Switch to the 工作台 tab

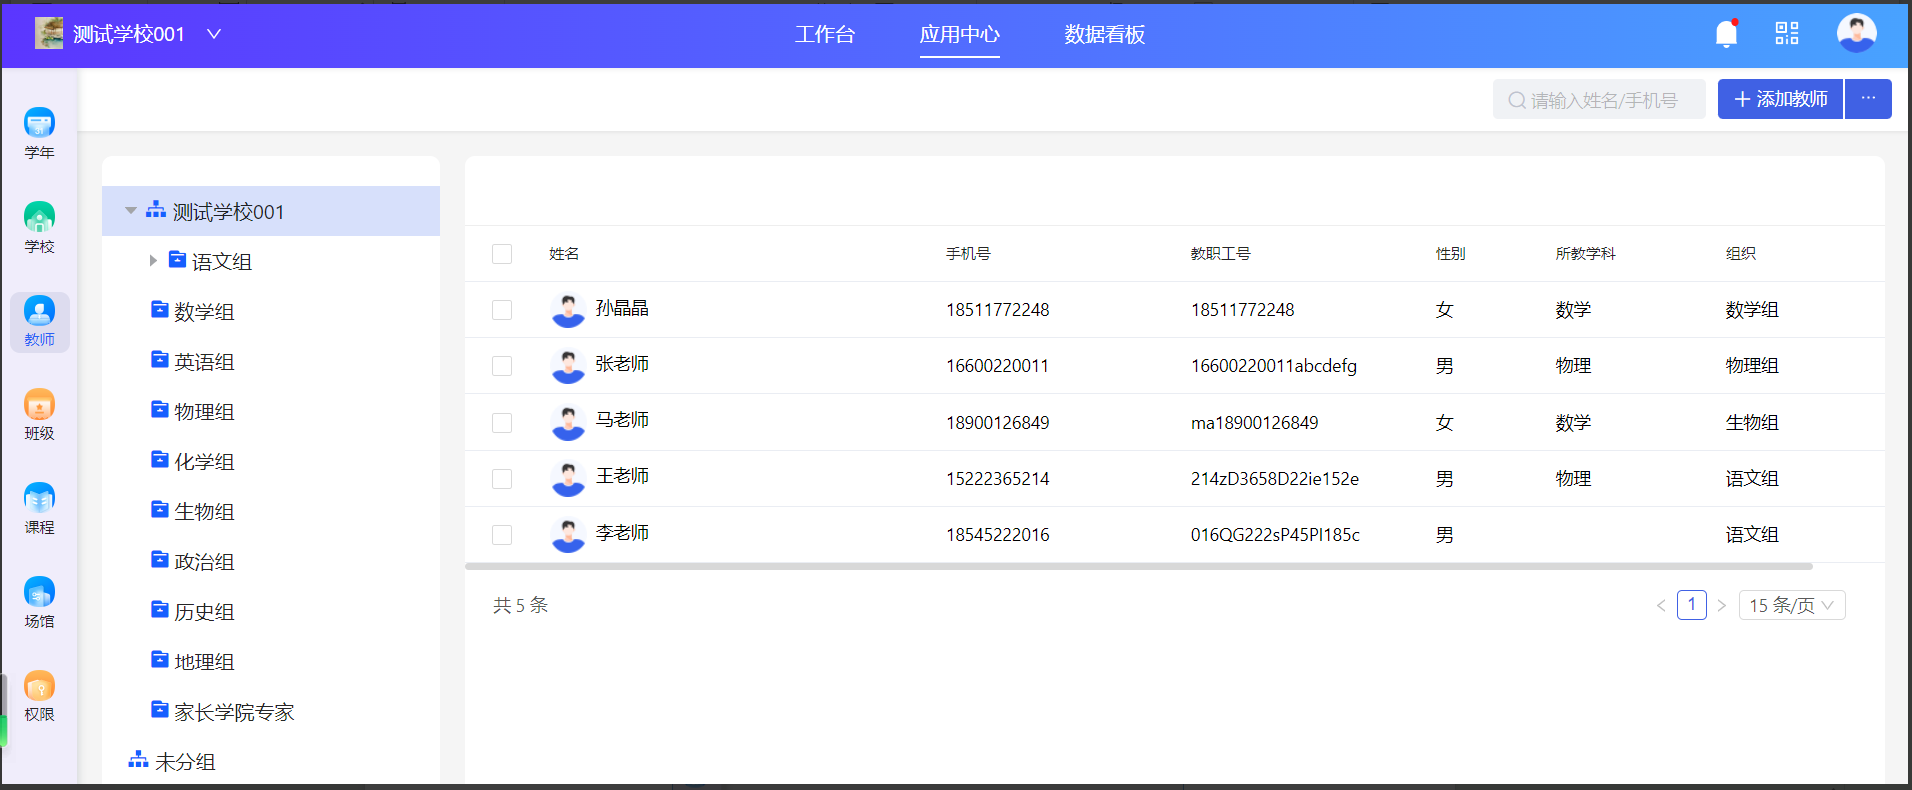click(x=825, y=35)
